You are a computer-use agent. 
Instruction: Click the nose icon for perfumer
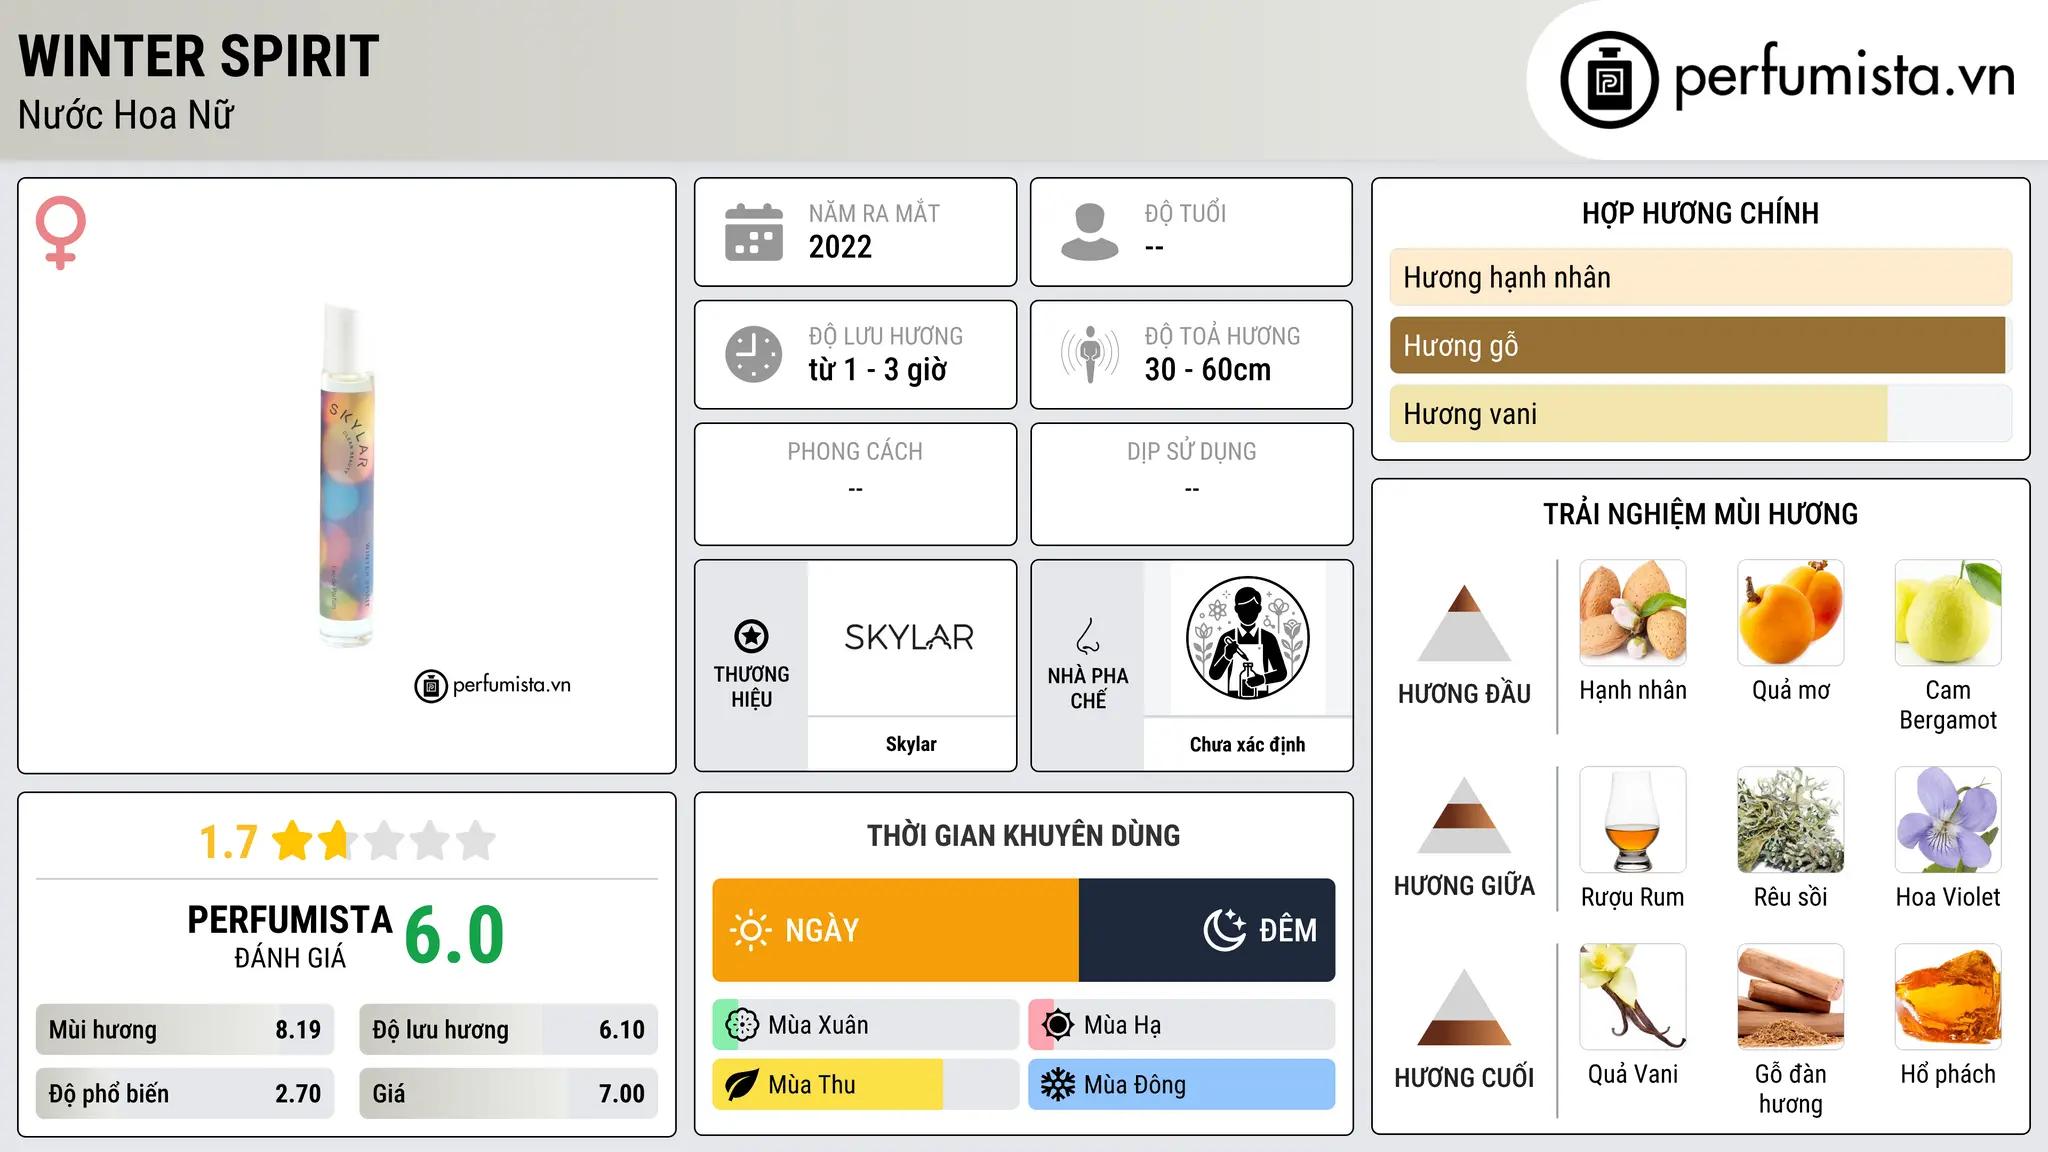click(x=1088, y=636)
